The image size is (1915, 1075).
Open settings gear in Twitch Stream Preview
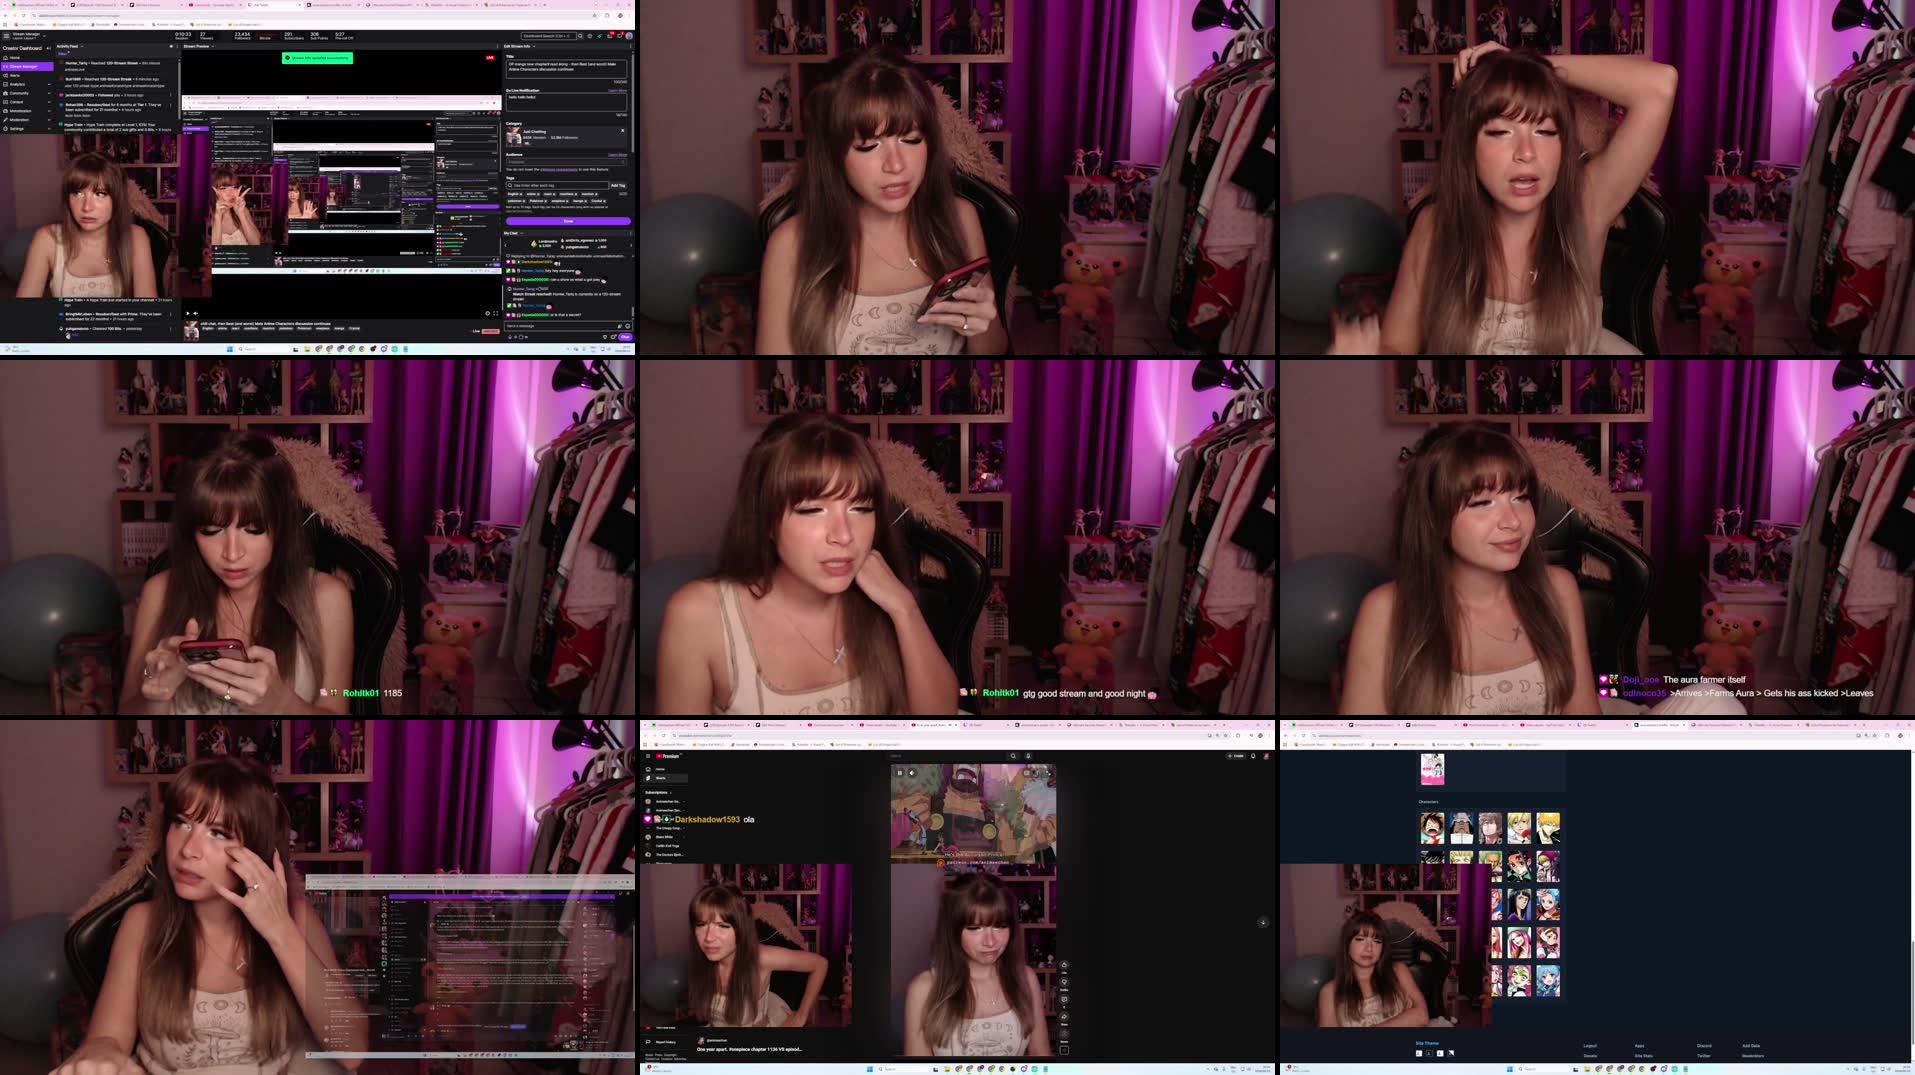click(488, 313)
